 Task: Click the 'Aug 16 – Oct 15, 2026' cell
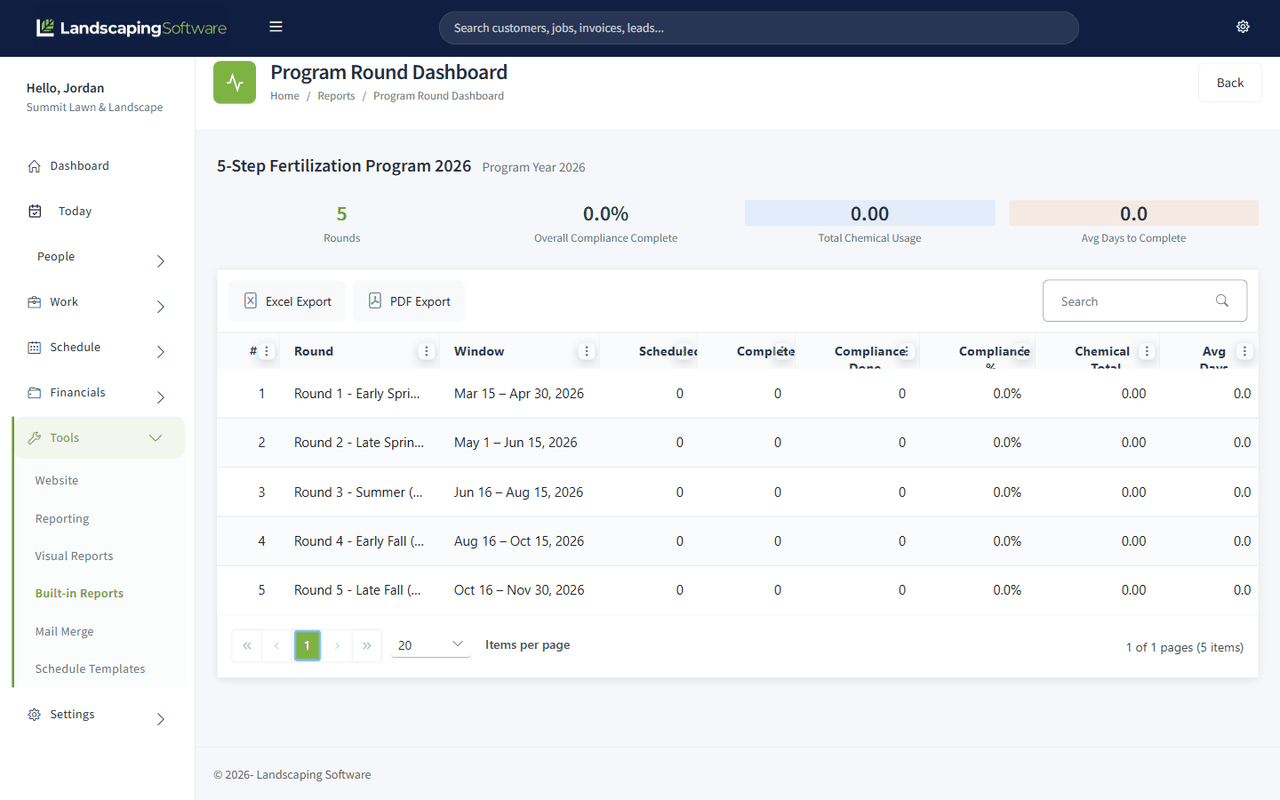coord(519,541)
